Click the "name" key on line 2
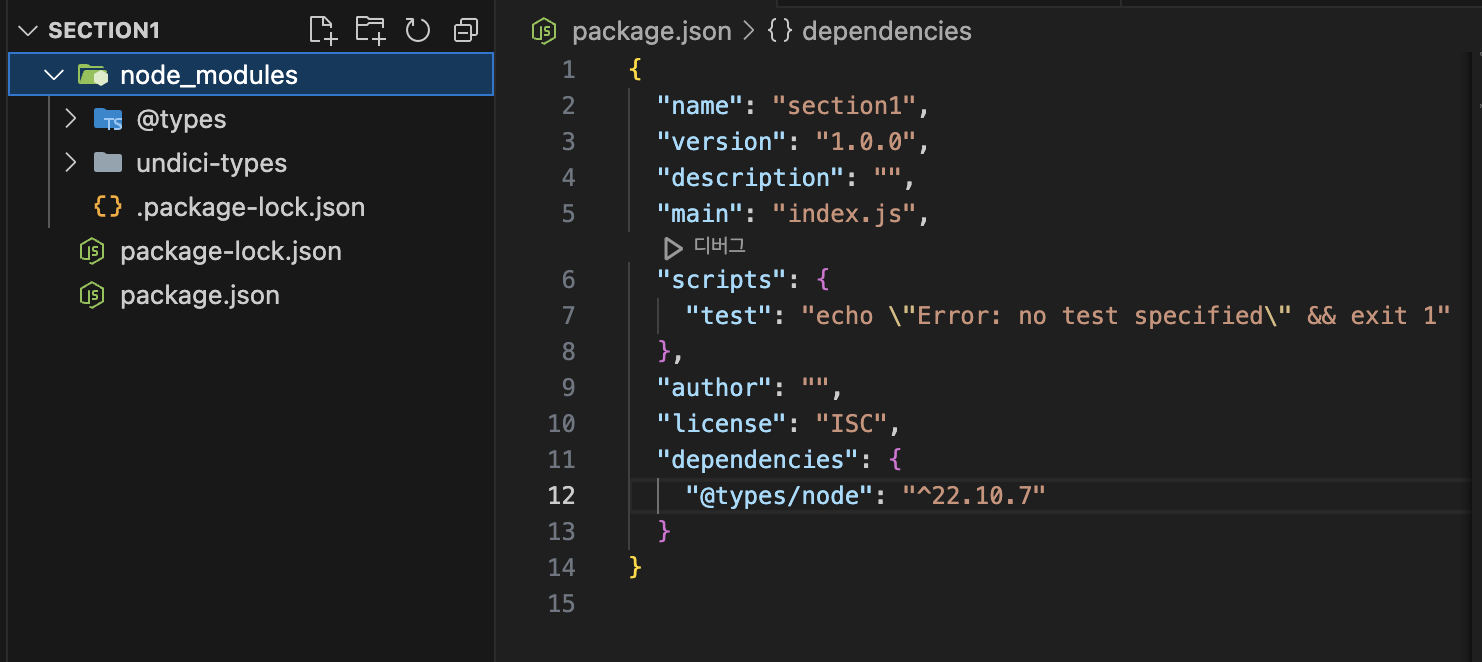The width and height of the screenshot is (1482, 662). tap(699, 105)
